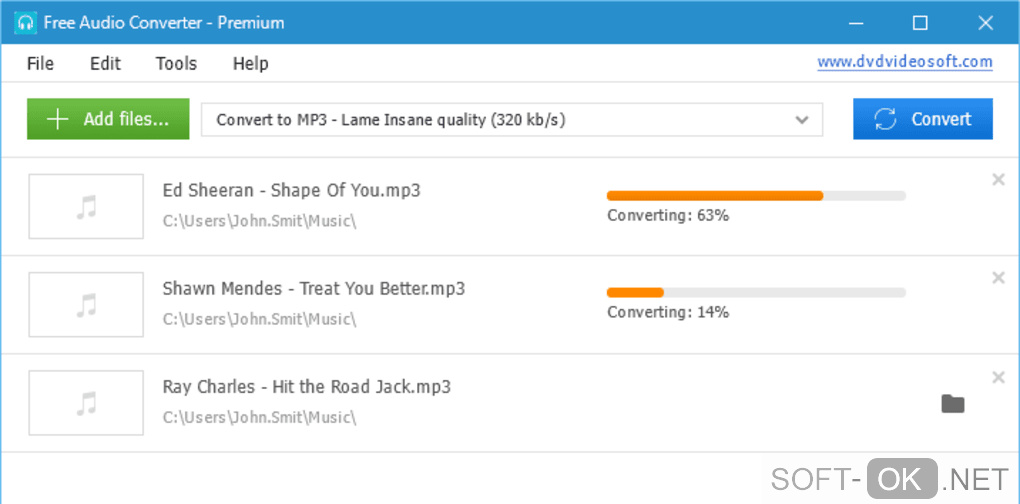Click music note thumbnail of Shawn Mendes track

coord(86,304)
